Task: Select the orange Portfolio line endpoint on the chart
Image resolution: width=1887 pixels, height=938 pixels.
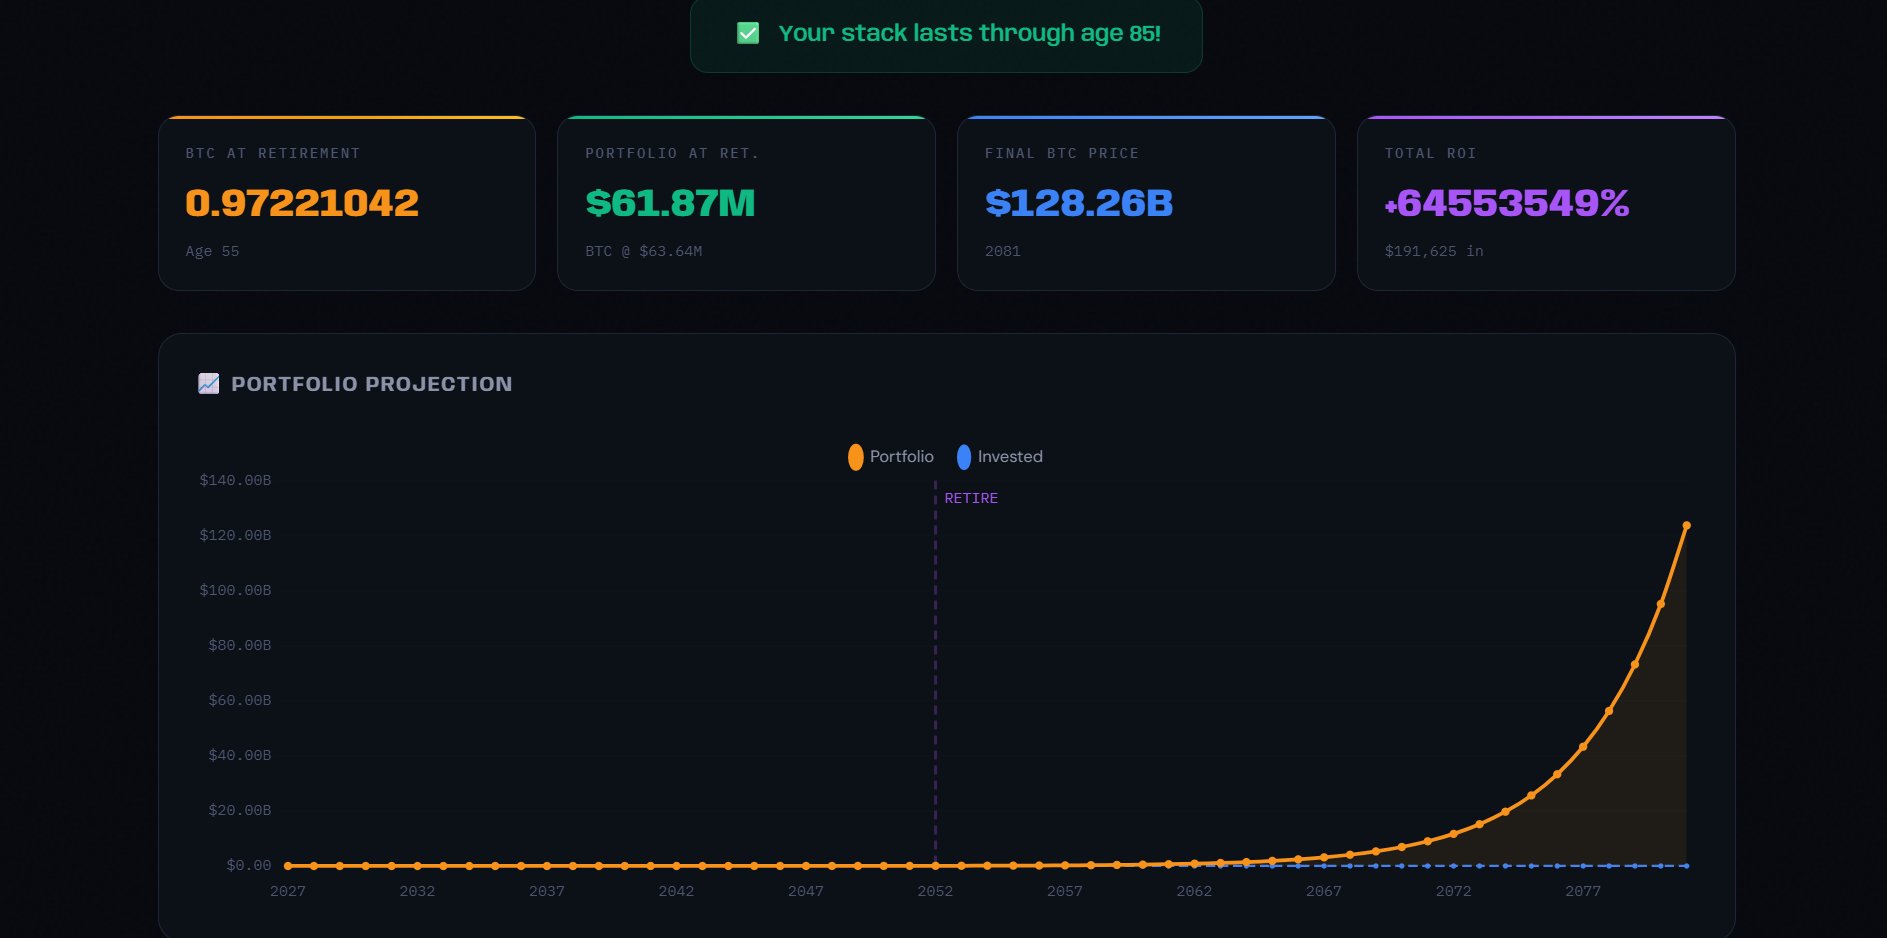Action: (x=1686, y=525)
